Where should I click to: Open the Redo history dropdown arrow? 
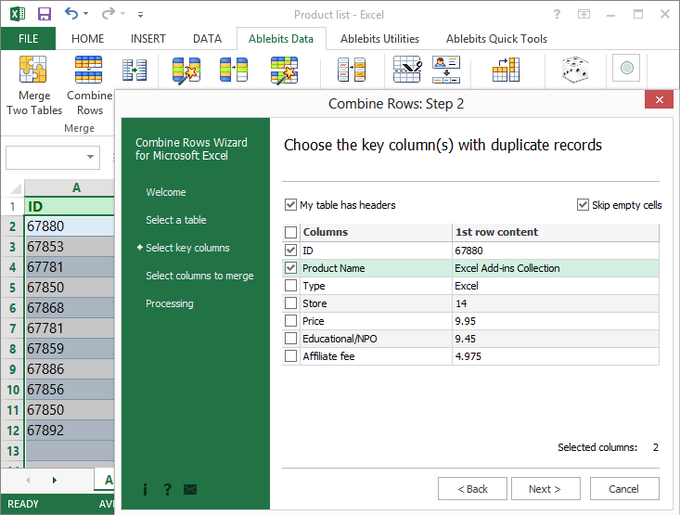point(123,14)
